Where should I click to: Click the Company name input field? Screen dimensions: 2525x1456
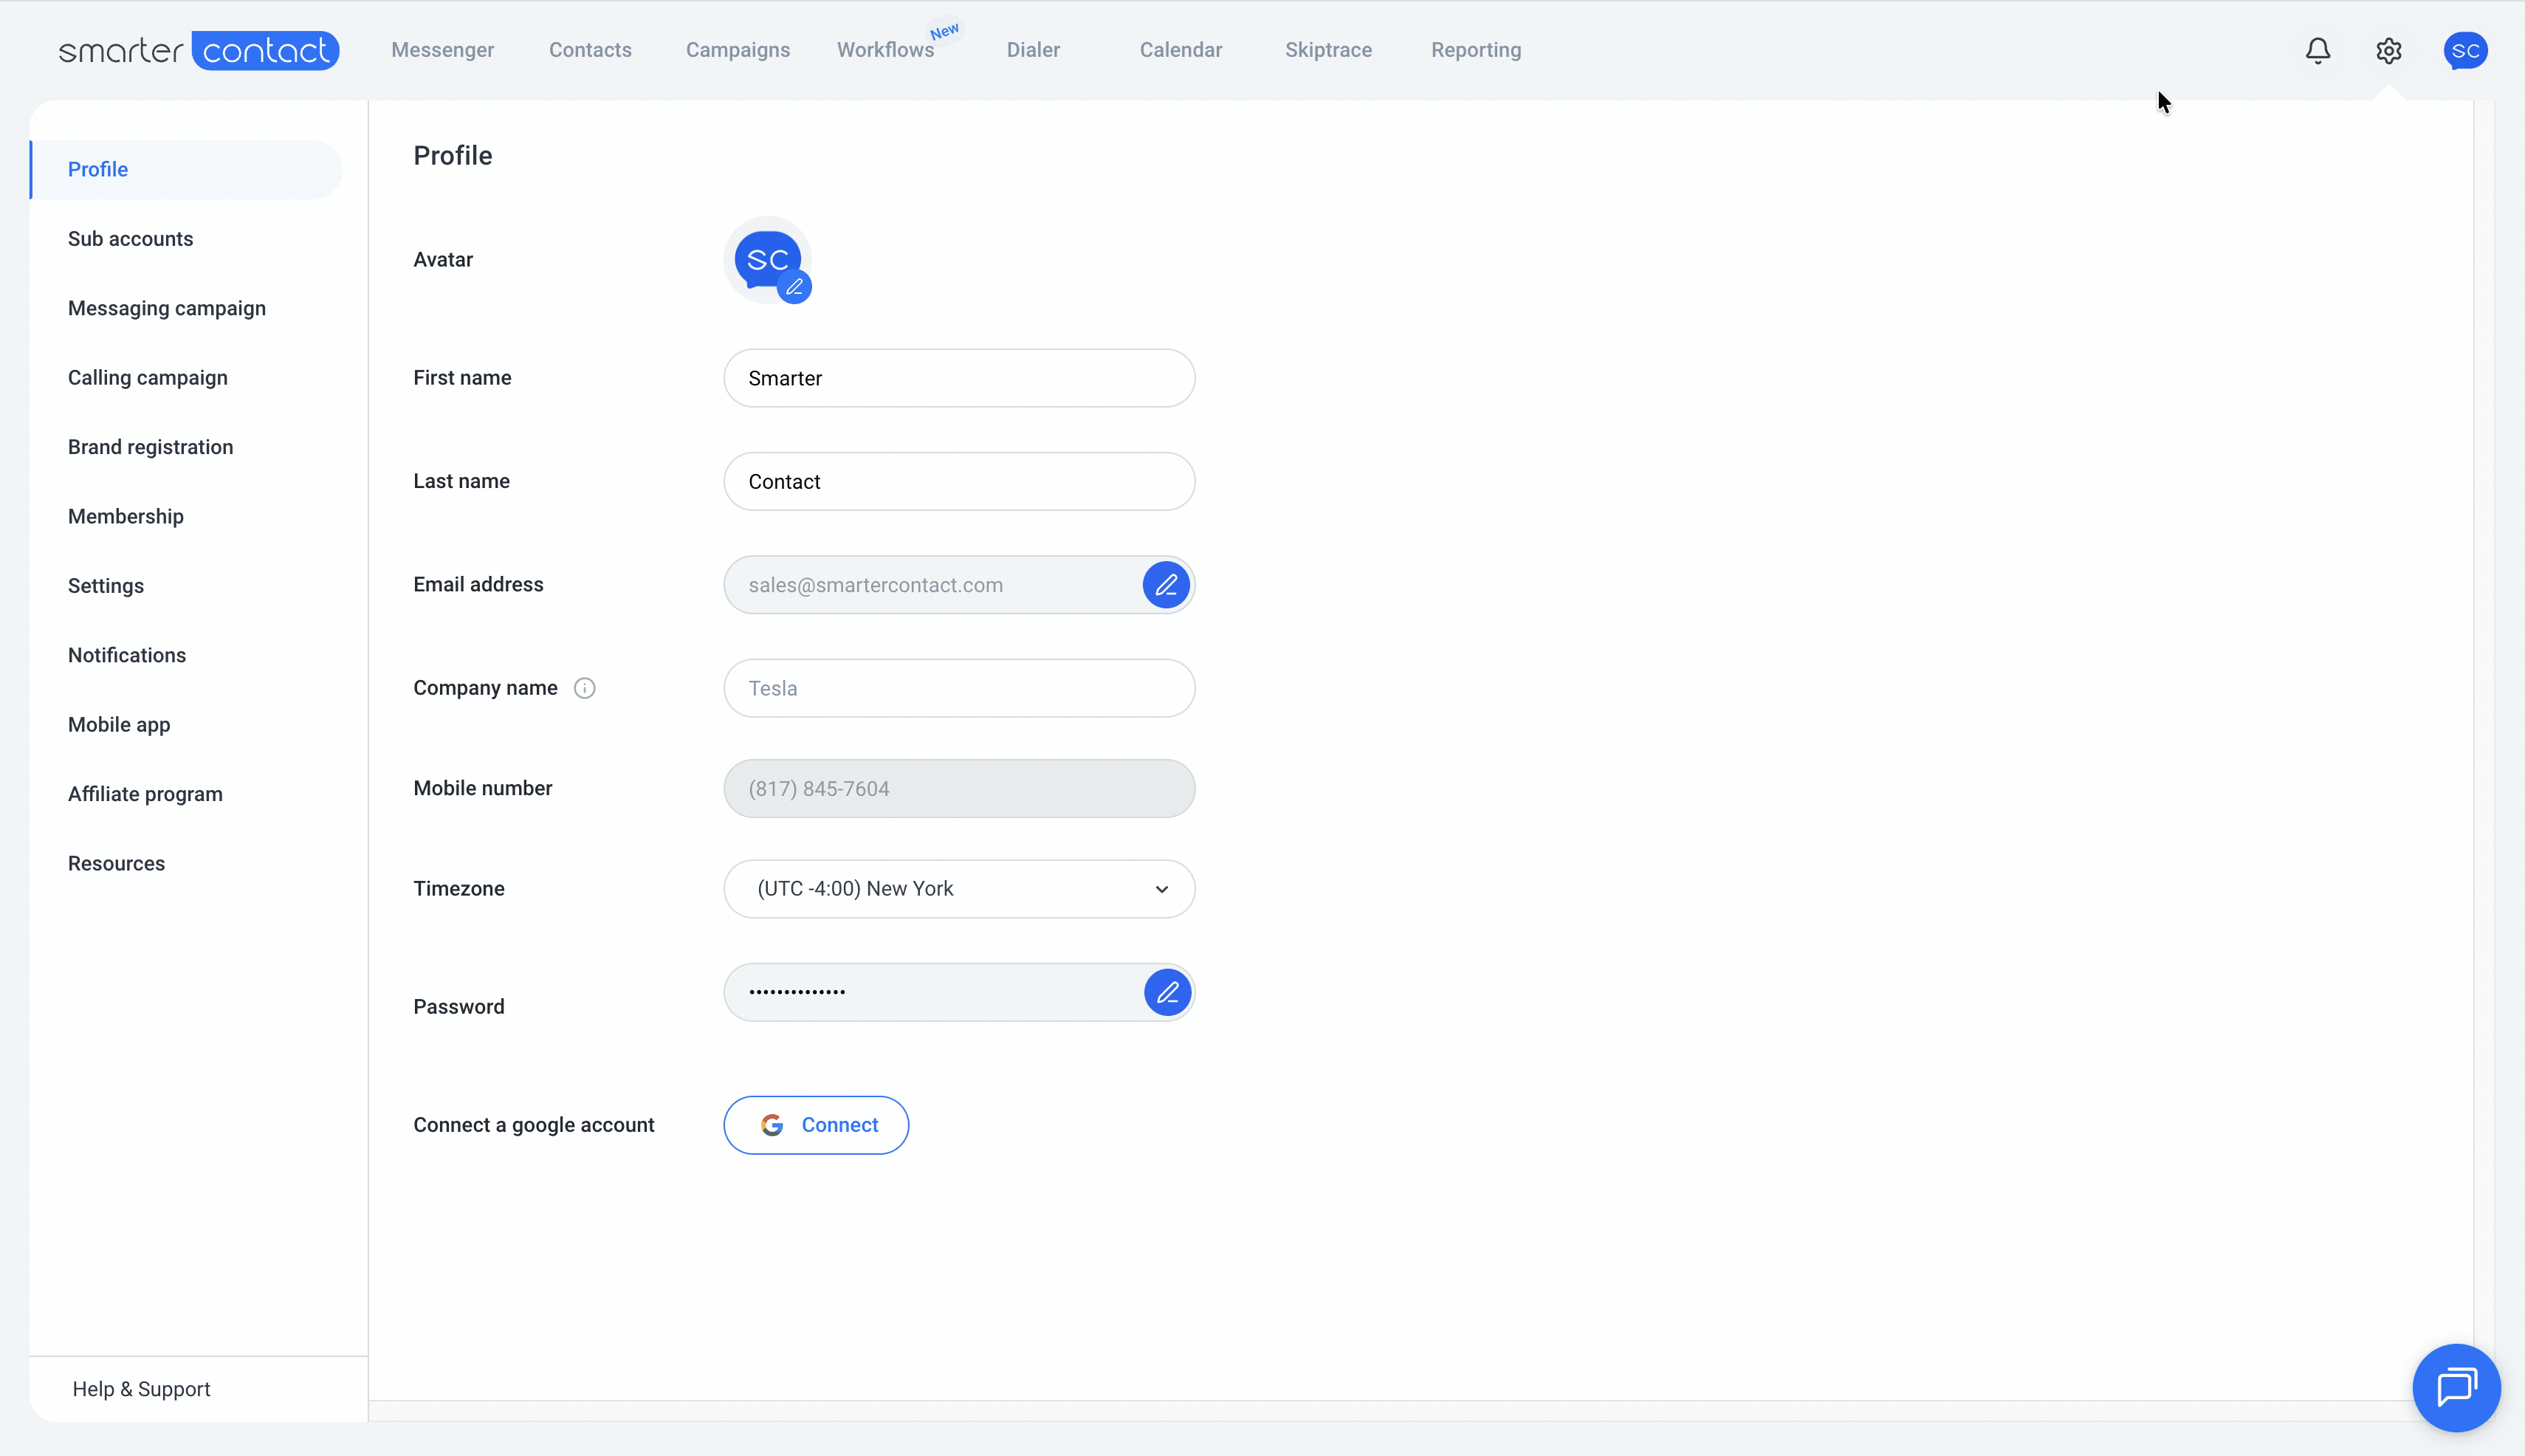coord(959,688)
